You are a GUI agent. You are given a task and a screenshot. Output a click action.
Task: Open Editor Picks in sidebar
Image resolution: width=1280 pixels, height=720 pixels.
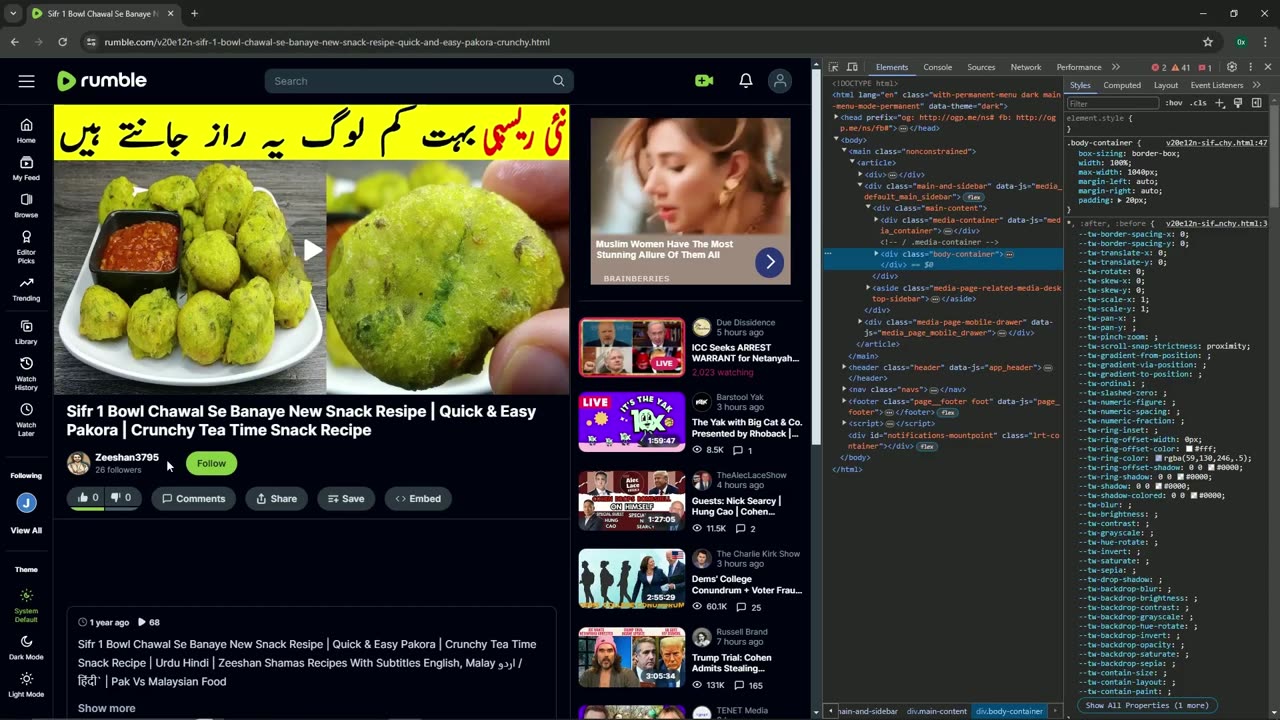pos(26,246)
